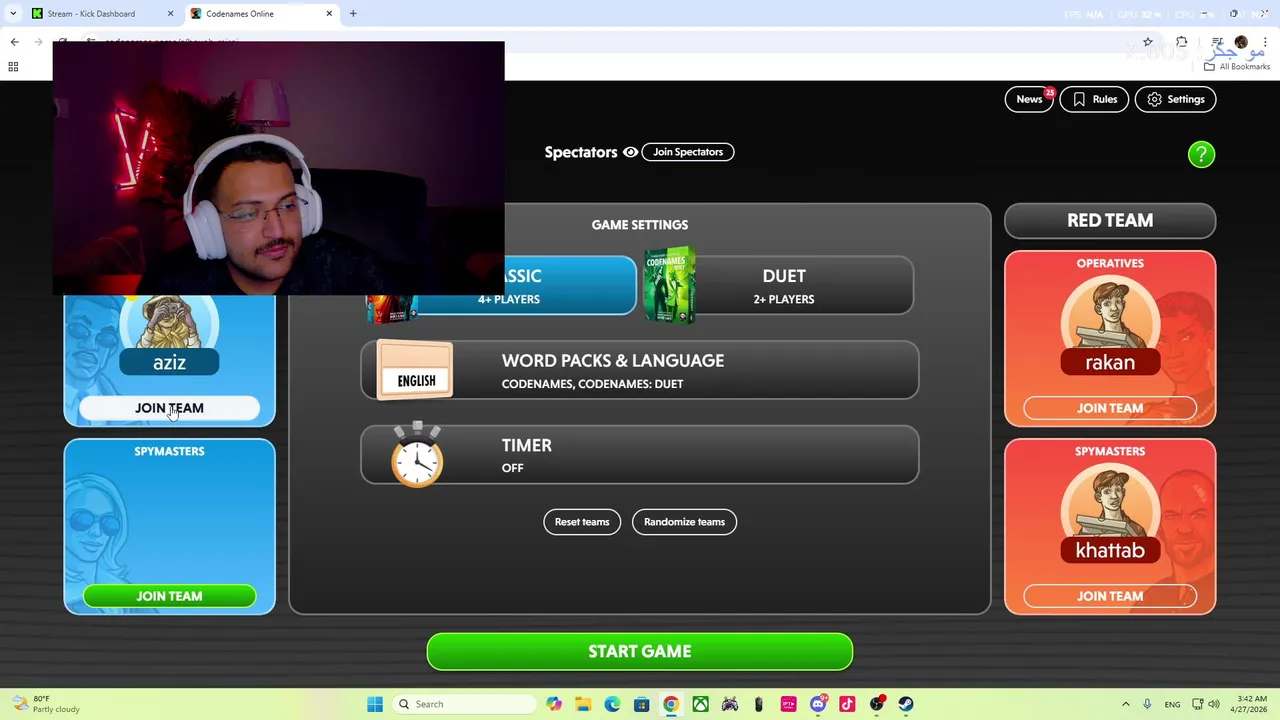Image resolution: width=1280 pixels, height=720 pixels.
Task: Click the RED TEAM header
Action: pos(1110,221)
